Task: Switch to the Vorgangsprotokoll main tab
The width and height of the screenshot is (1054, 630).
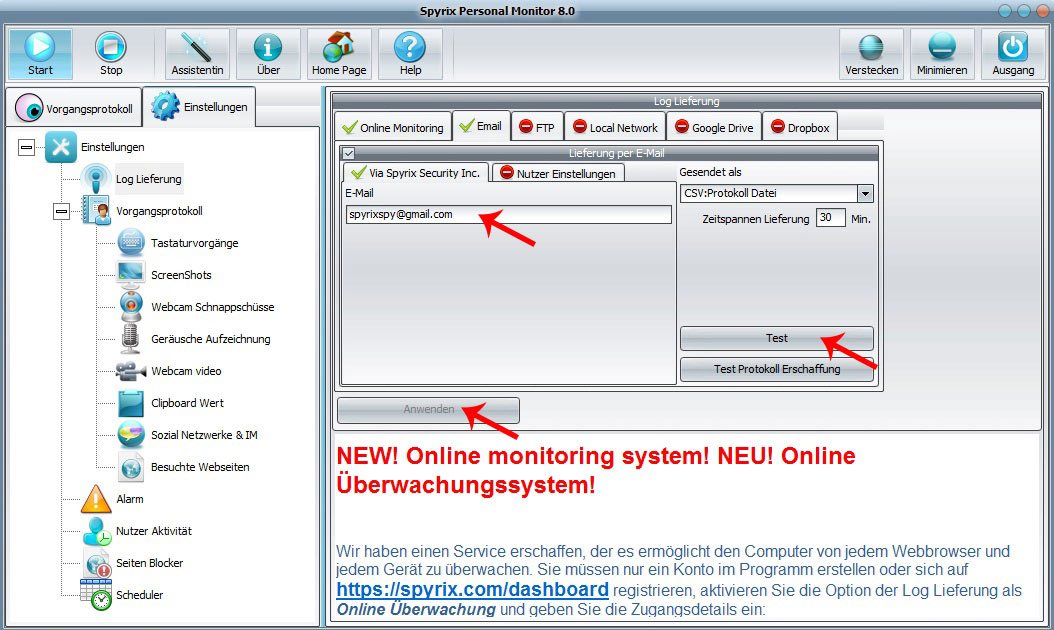Action: [75, 108]
